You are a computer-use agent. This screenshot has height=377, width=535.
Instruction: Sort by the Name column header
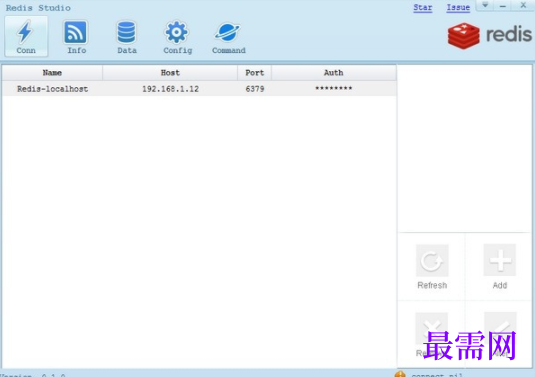pyautogui.click(x=52, y=73)
